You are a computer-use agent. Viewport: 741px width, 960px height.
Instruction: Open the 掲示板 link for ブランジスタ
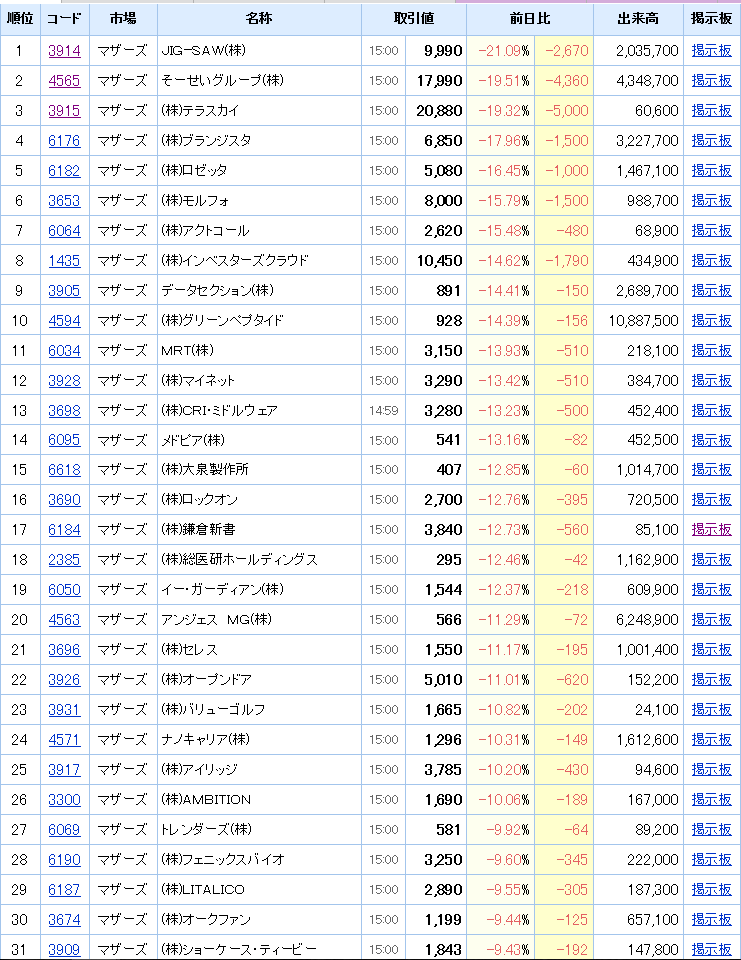click(712, 141)
